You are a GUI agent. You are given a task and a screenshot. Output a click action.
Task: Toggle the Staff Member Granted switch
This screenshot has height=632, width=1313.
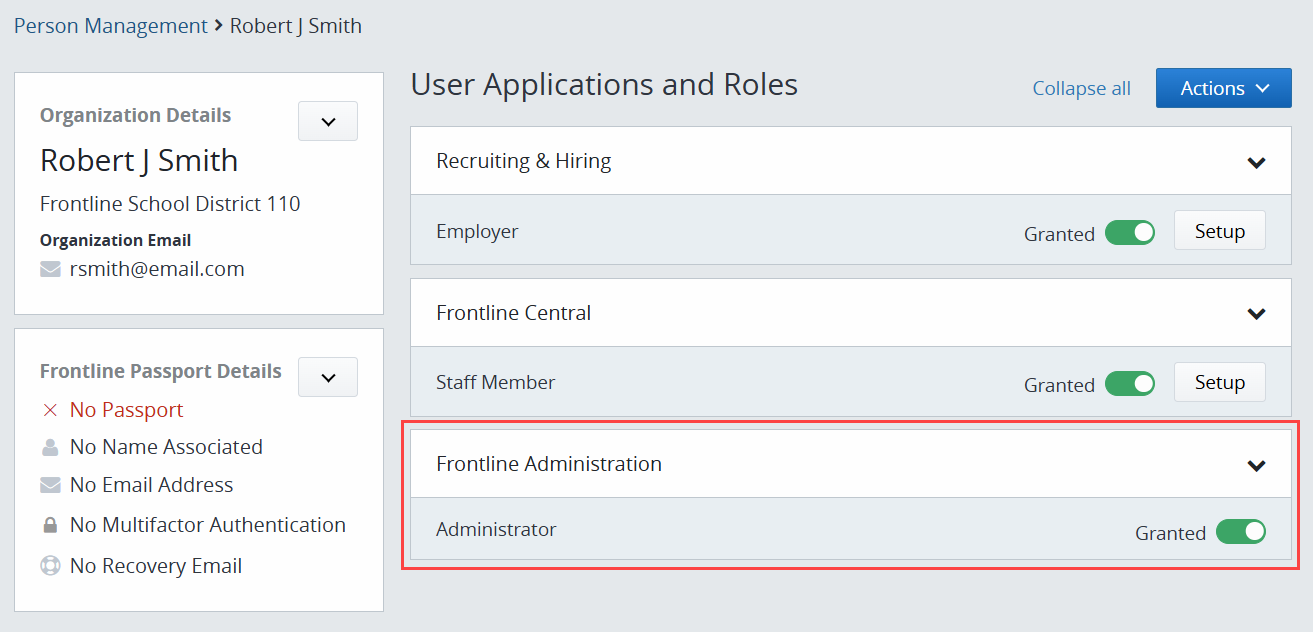click(1130, 384)
